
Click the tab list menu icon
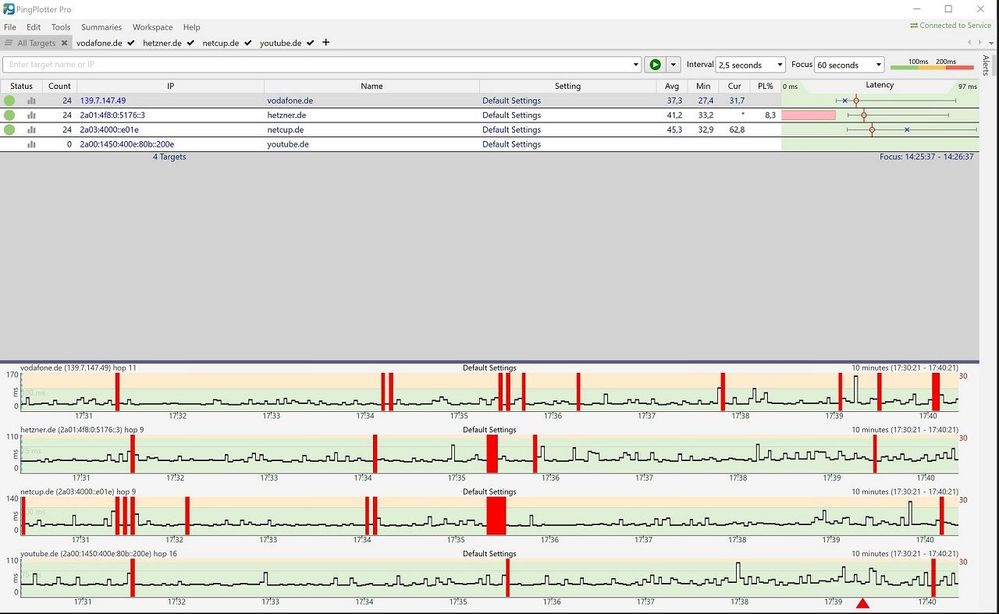tap(8, 43)
